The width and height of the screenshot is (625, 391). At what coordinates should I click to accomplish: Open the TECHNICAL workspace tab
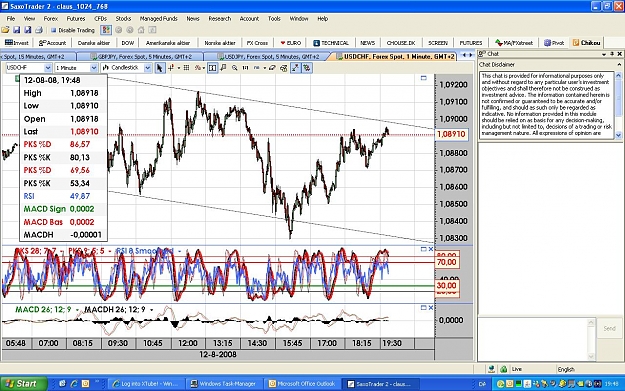pyautogui.click(x=331, y=43)
